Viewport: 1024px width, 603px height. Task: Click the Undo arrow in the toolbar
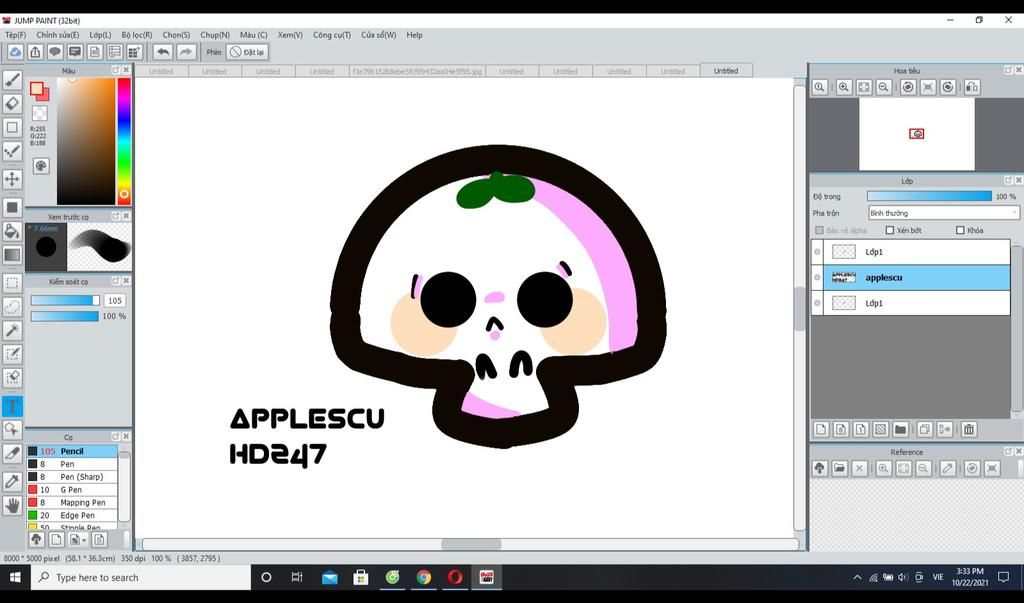click(x=163, y=52)
